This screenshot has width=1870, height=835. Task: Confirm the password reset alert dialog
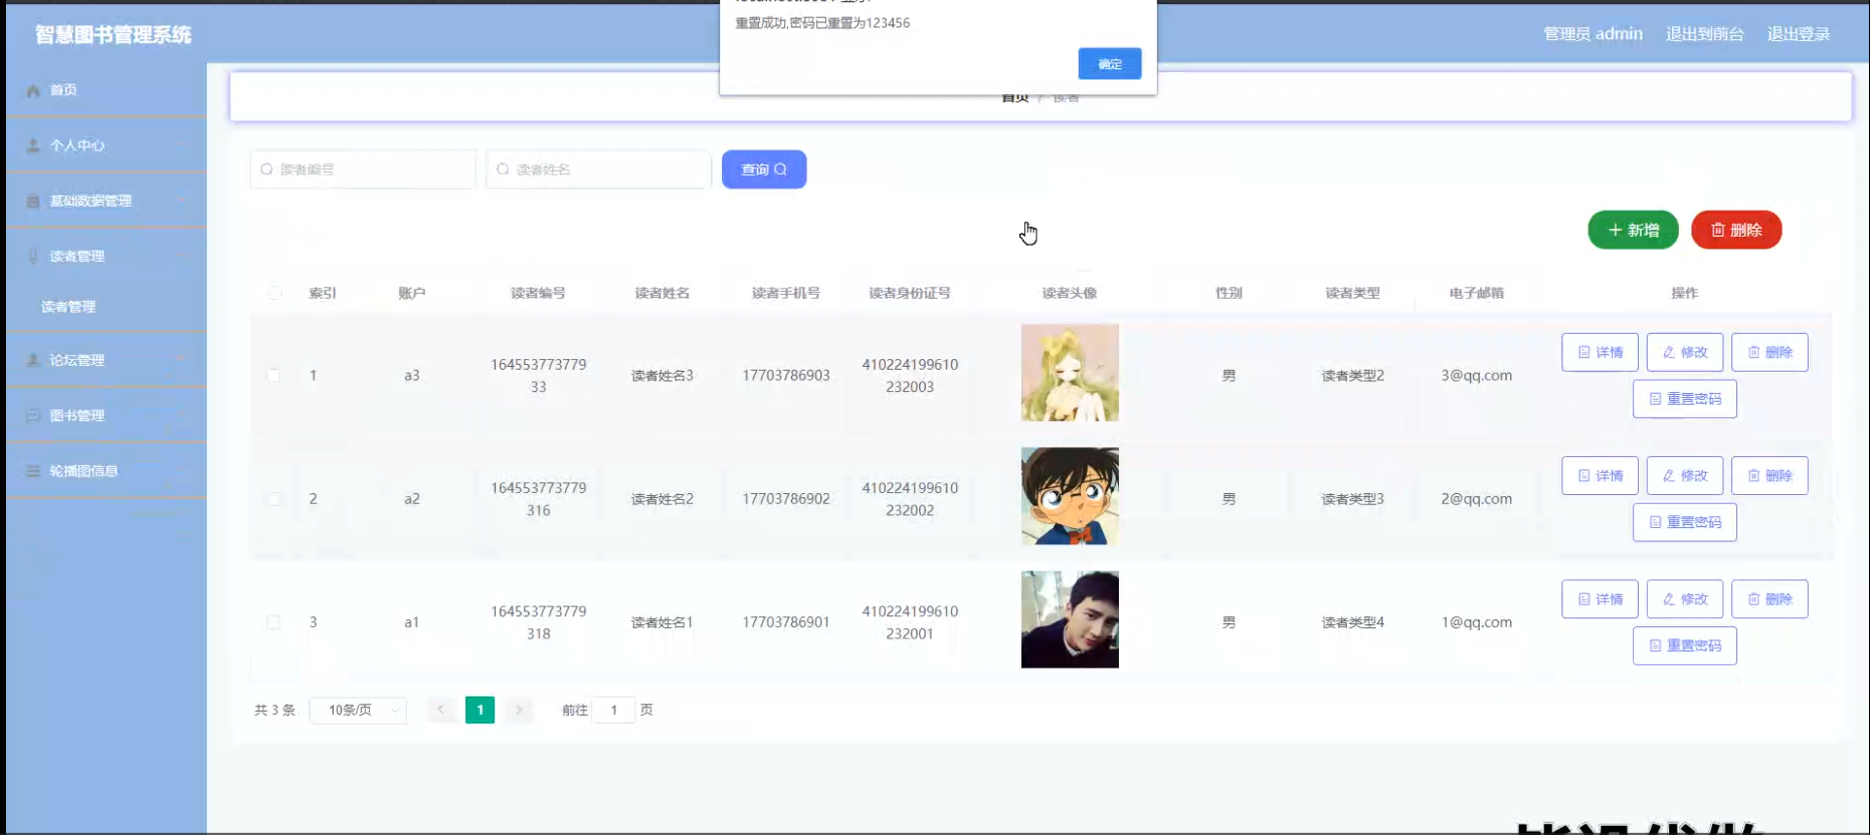(x=1109, y=64)
